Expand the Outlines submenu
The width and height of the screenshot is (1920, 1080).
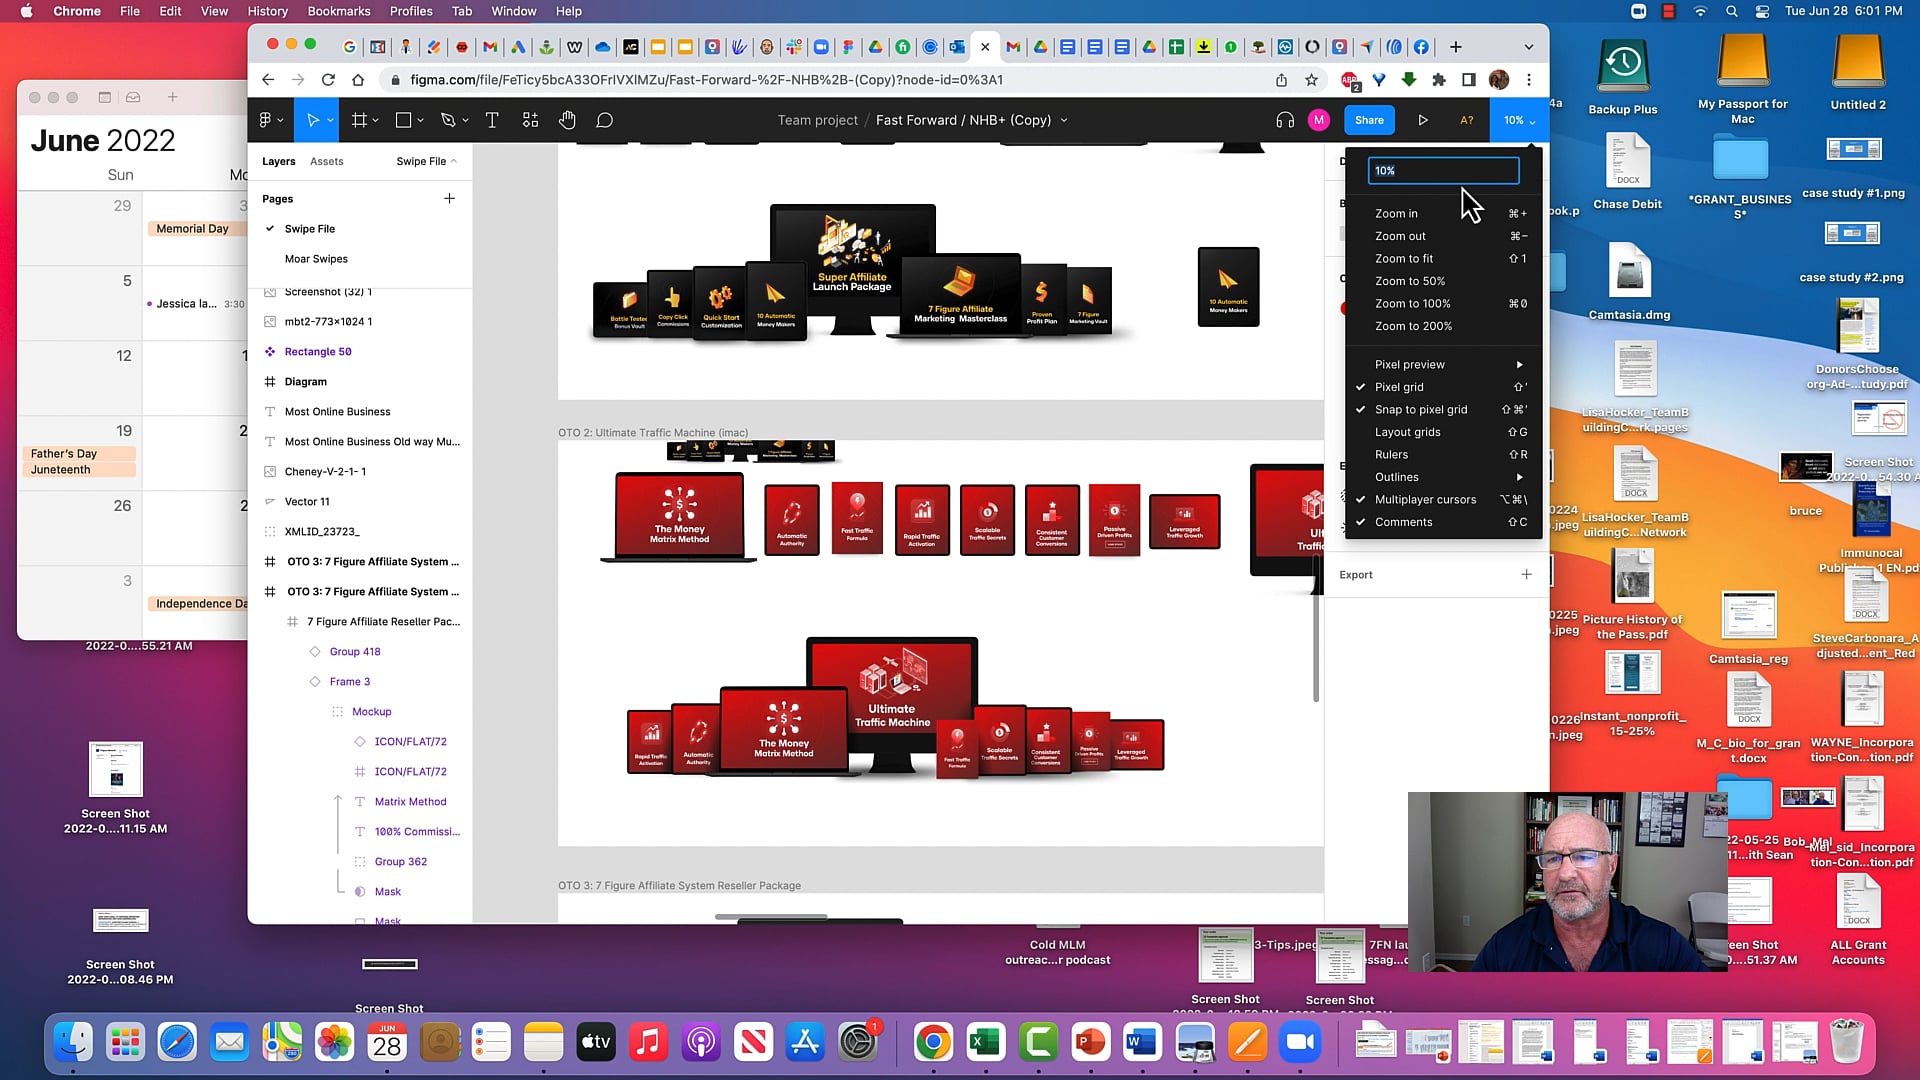(x=1443, y=477)
